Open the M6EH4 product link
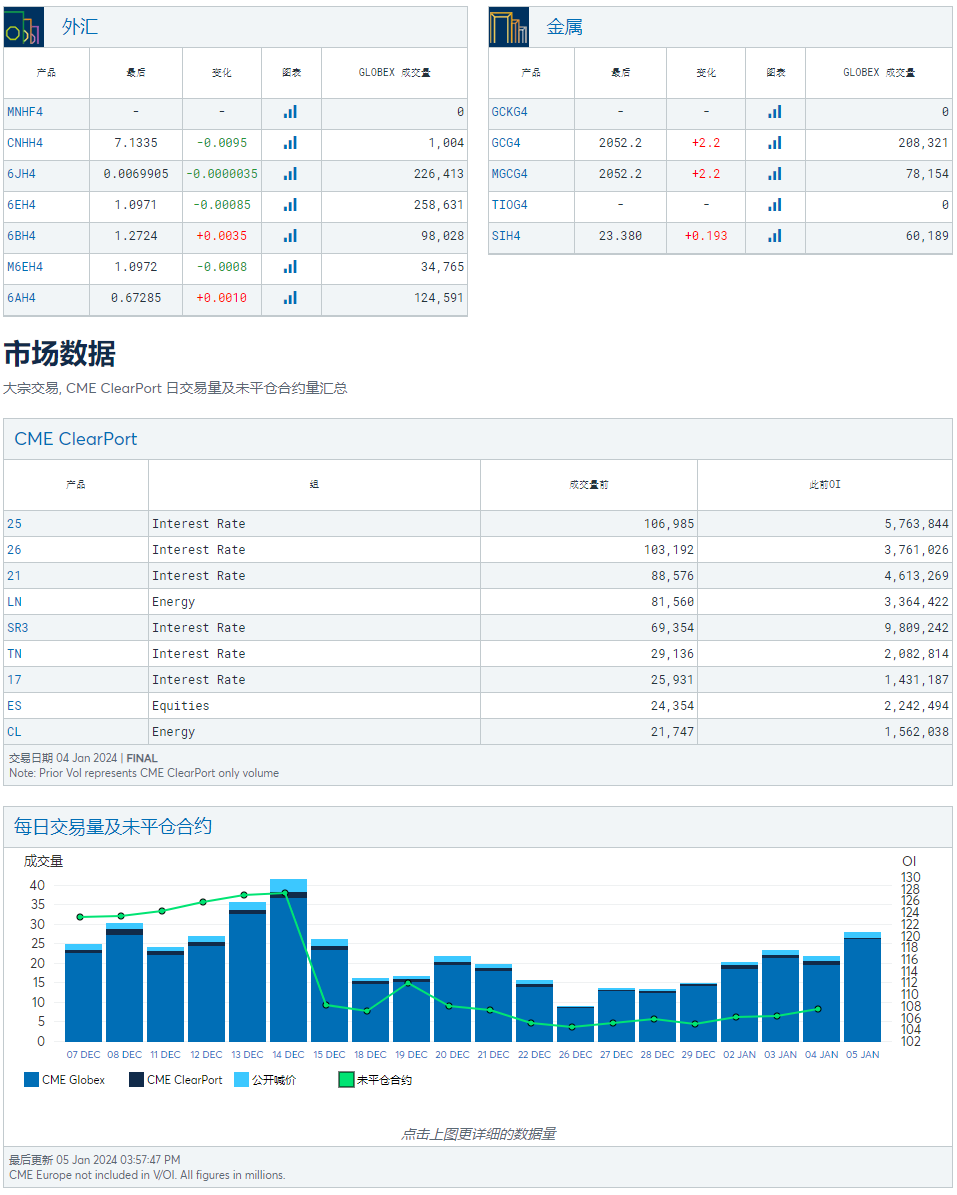The height and width of the screenshot is (1195, 957). coord(25,268)
